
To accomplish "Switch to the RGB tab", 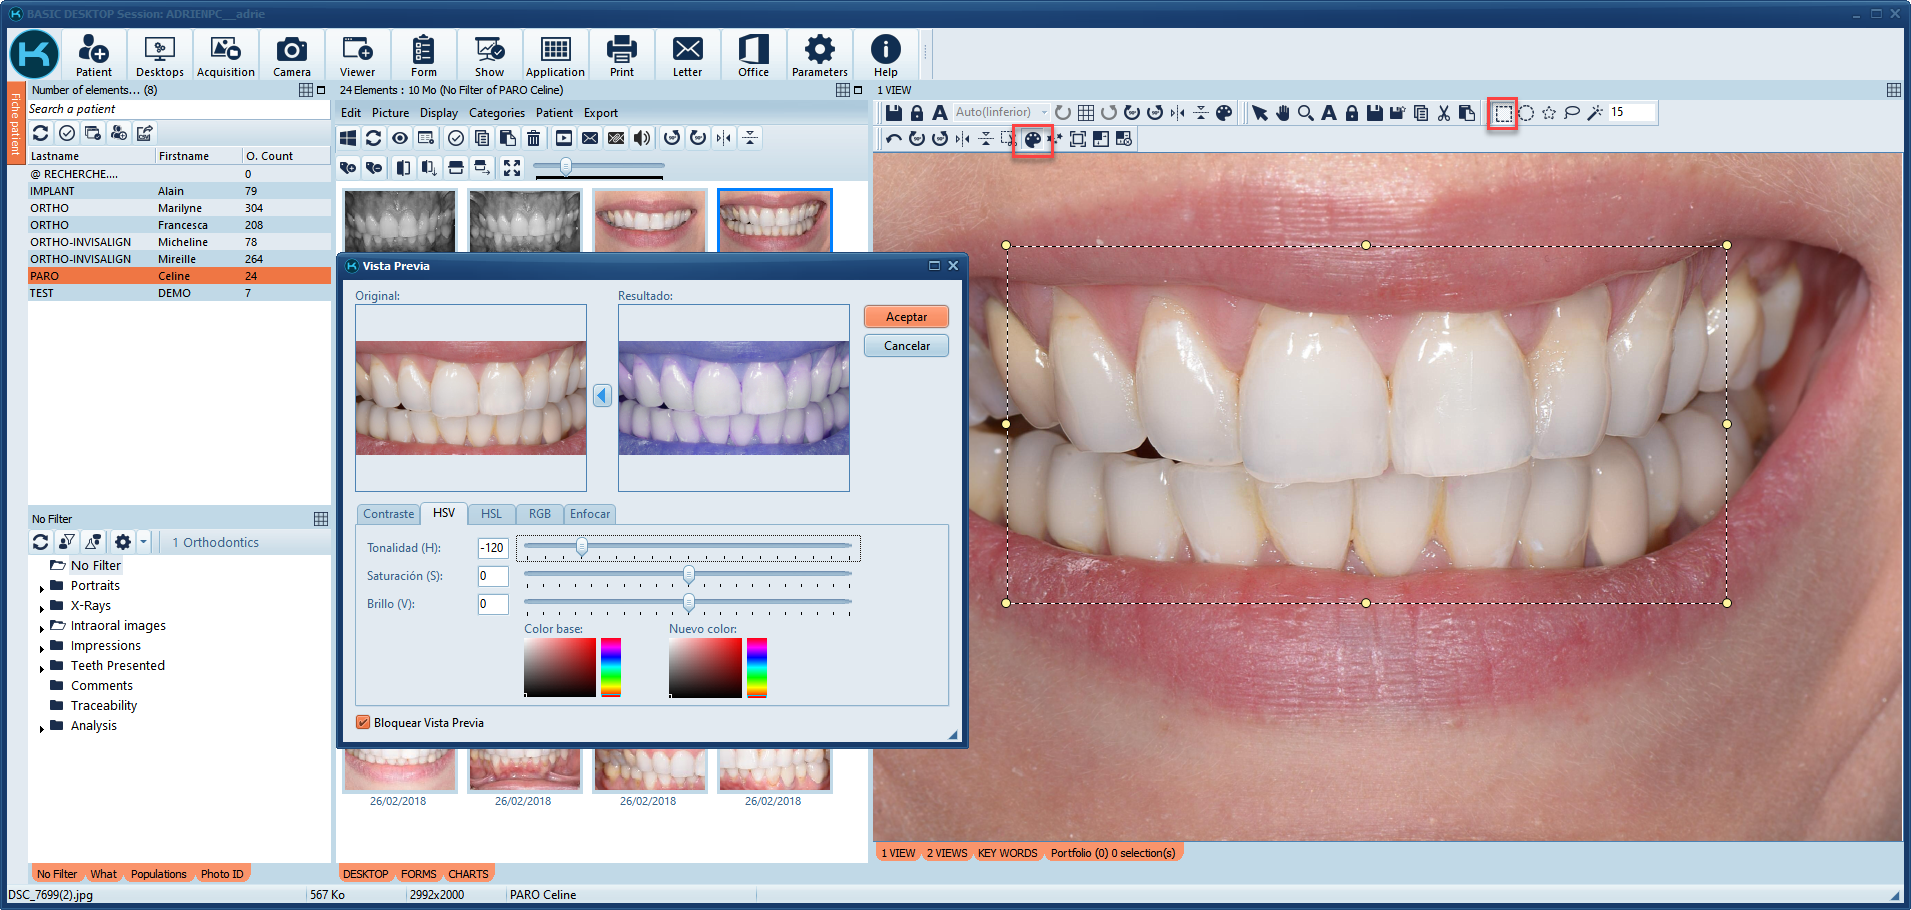I will click(x=539, y=513).
